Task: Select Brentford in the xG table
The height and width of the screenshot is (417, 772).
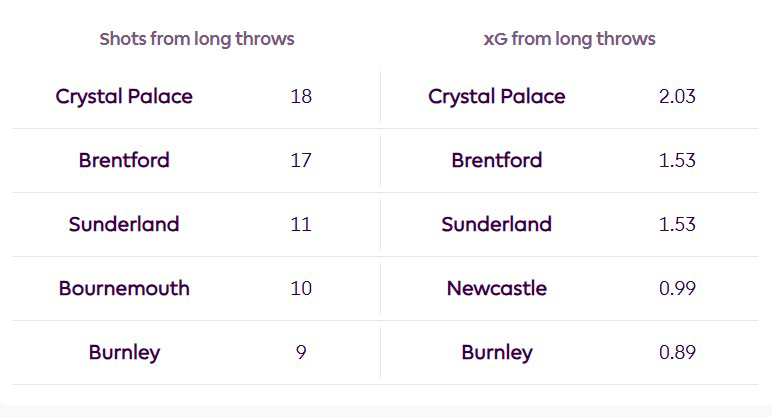Action: (497, 160)
